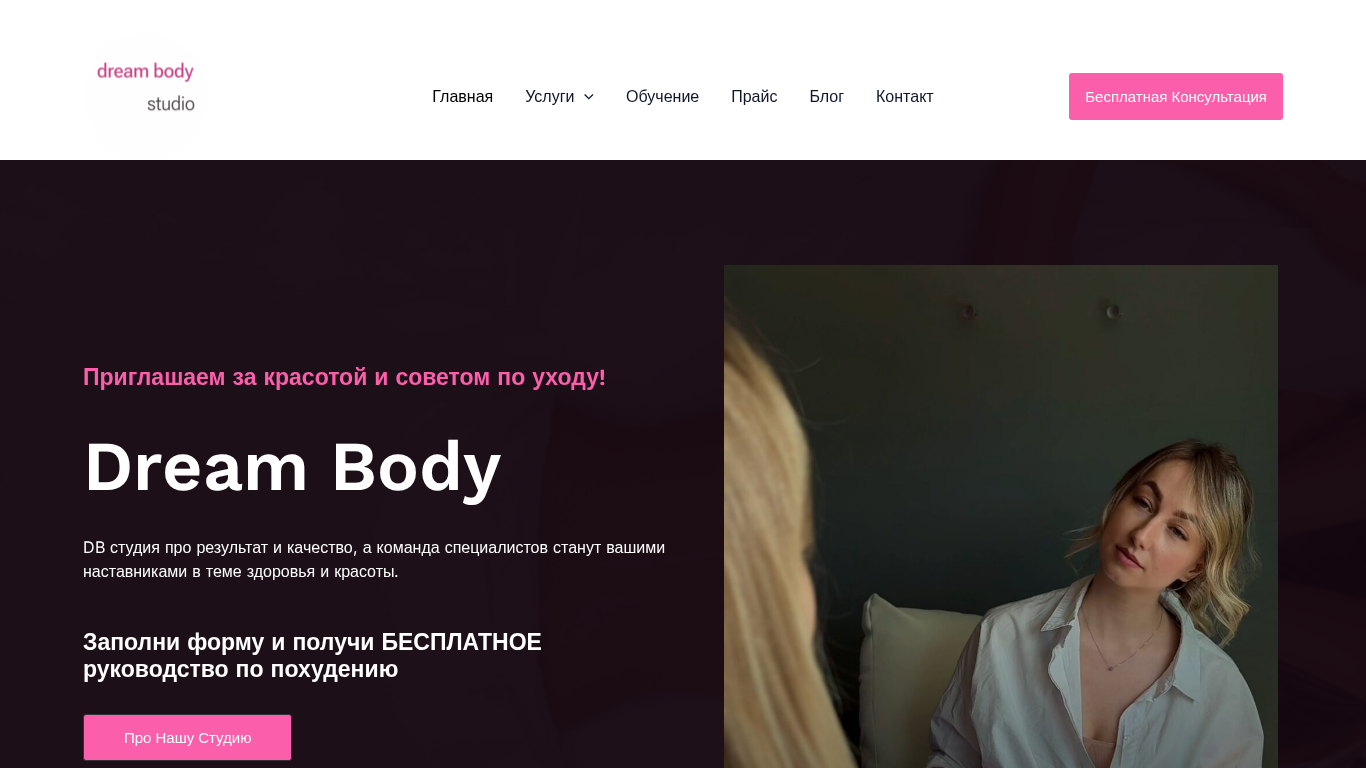The image size is (1366, 768).
Task: Click the Бесплатная Консультация button
Action: [1176, 97]
